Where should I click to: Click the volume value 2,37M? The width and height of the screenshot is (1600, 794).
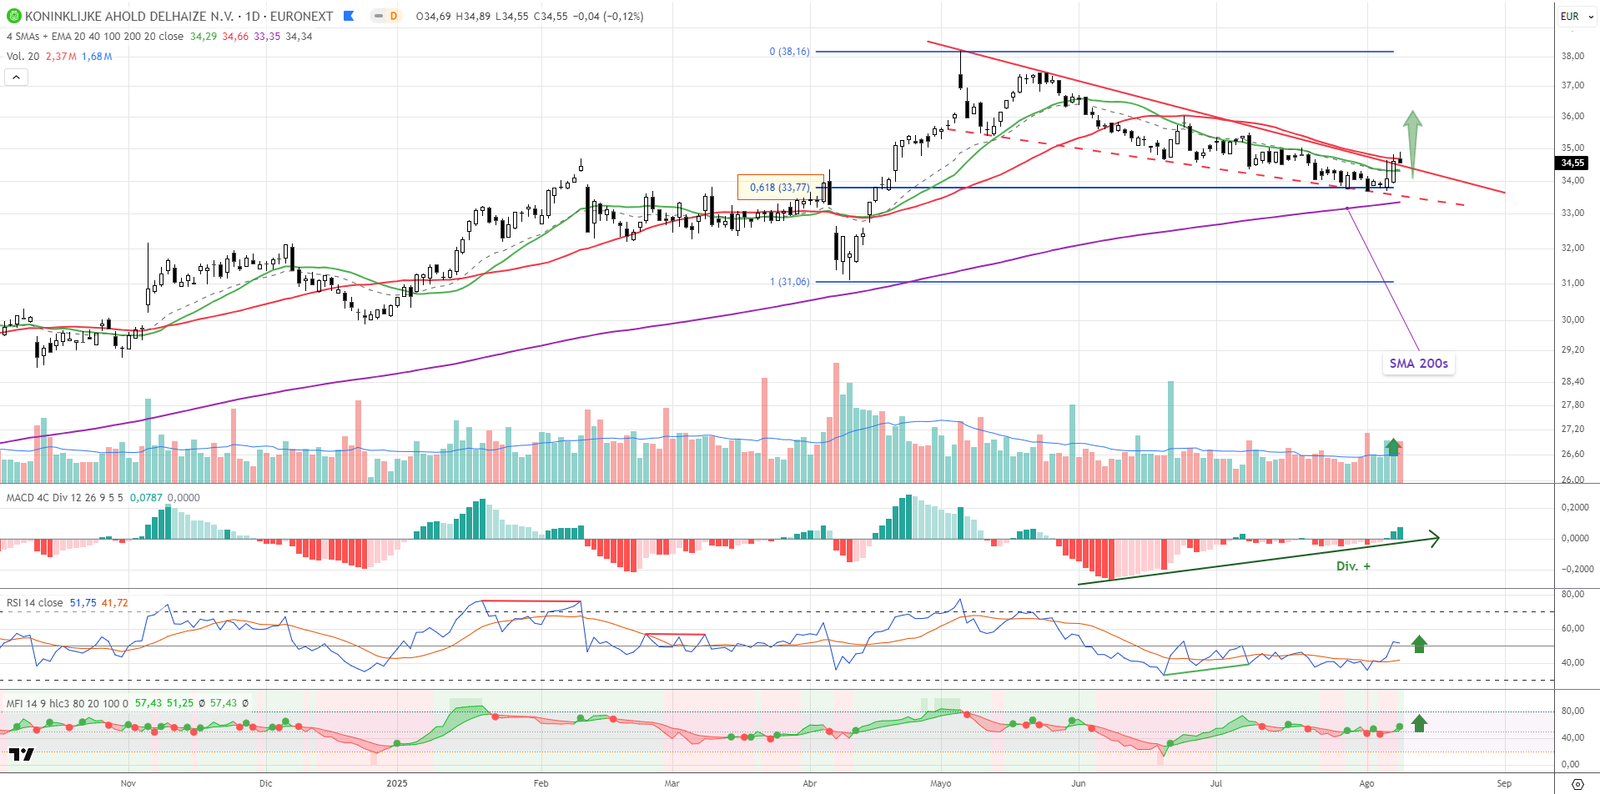[61, 56]
